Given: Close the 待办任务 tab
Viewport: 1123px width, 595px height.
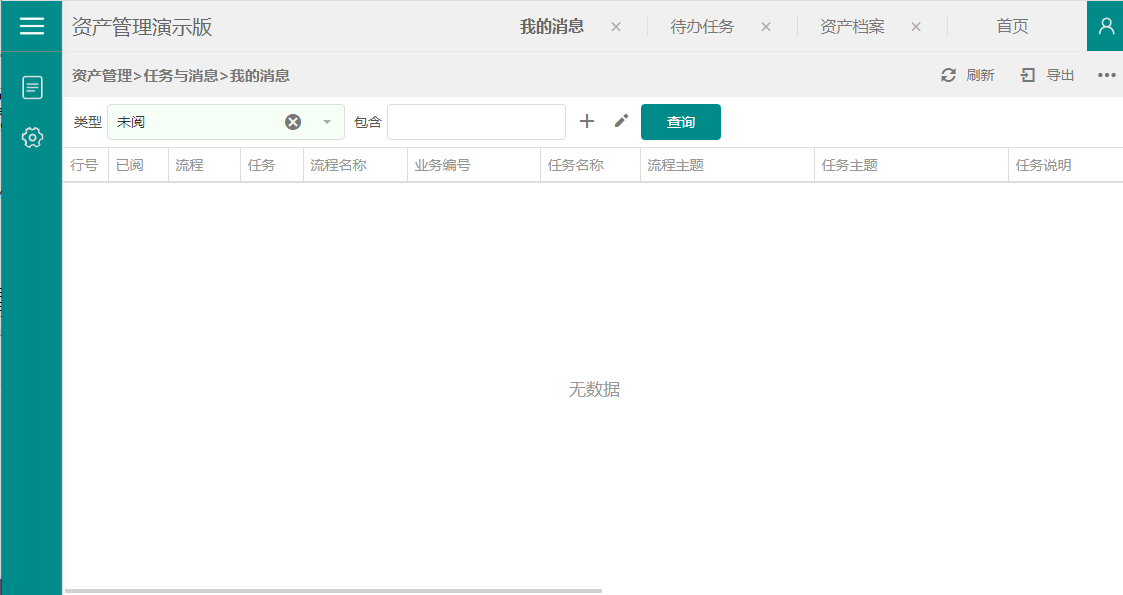Looking at the screenshot, I should (766, 27).
